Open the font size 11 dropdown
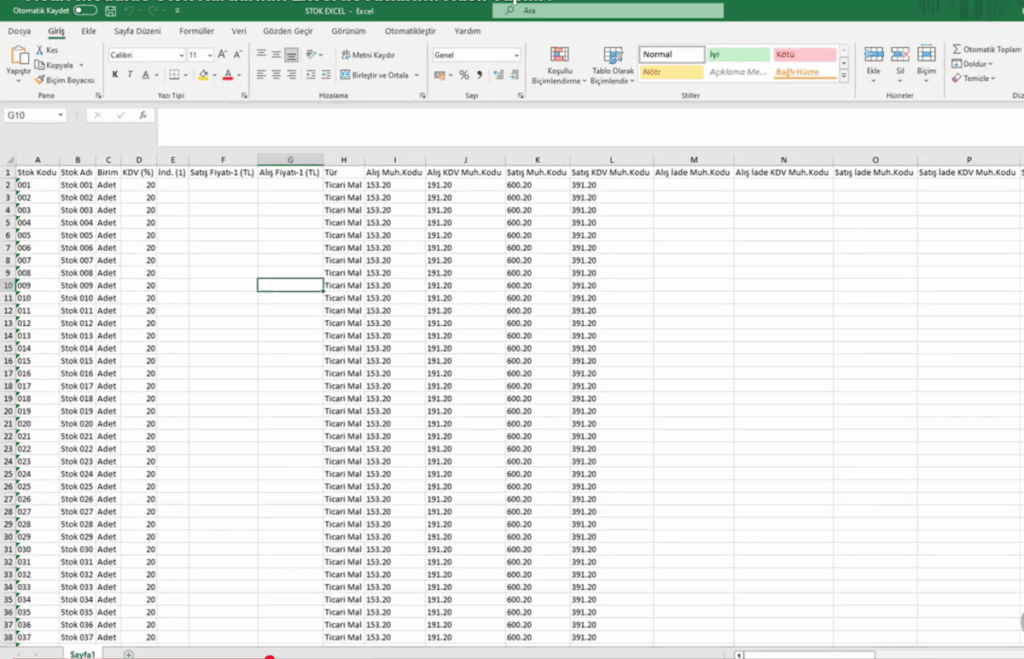This screenshot has height=659, width=1024. coord(209,56)
